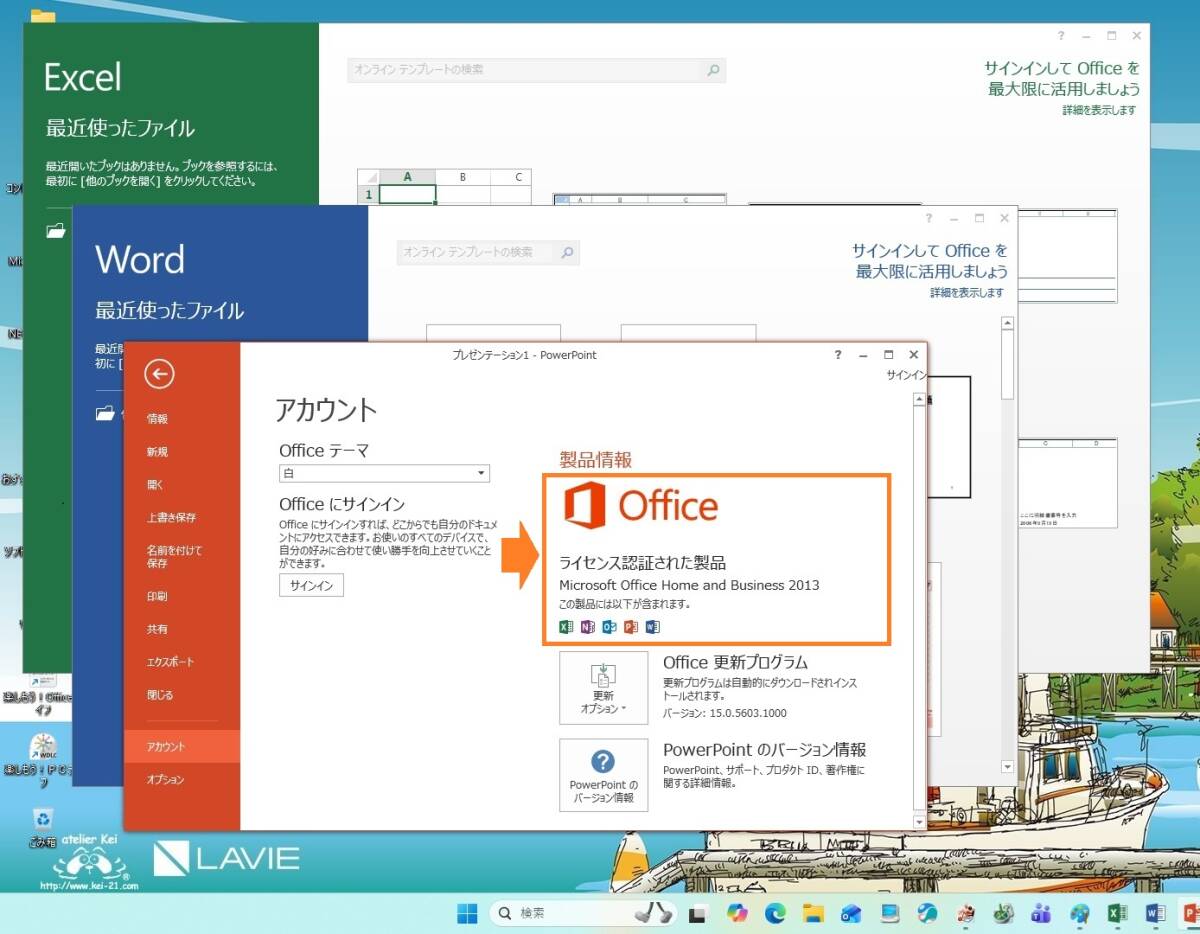Image resolution: width=1200 pixels, height=934 pixels.
Task: Click the サインイン button under Office にサインイン
Action: (311, 585)
